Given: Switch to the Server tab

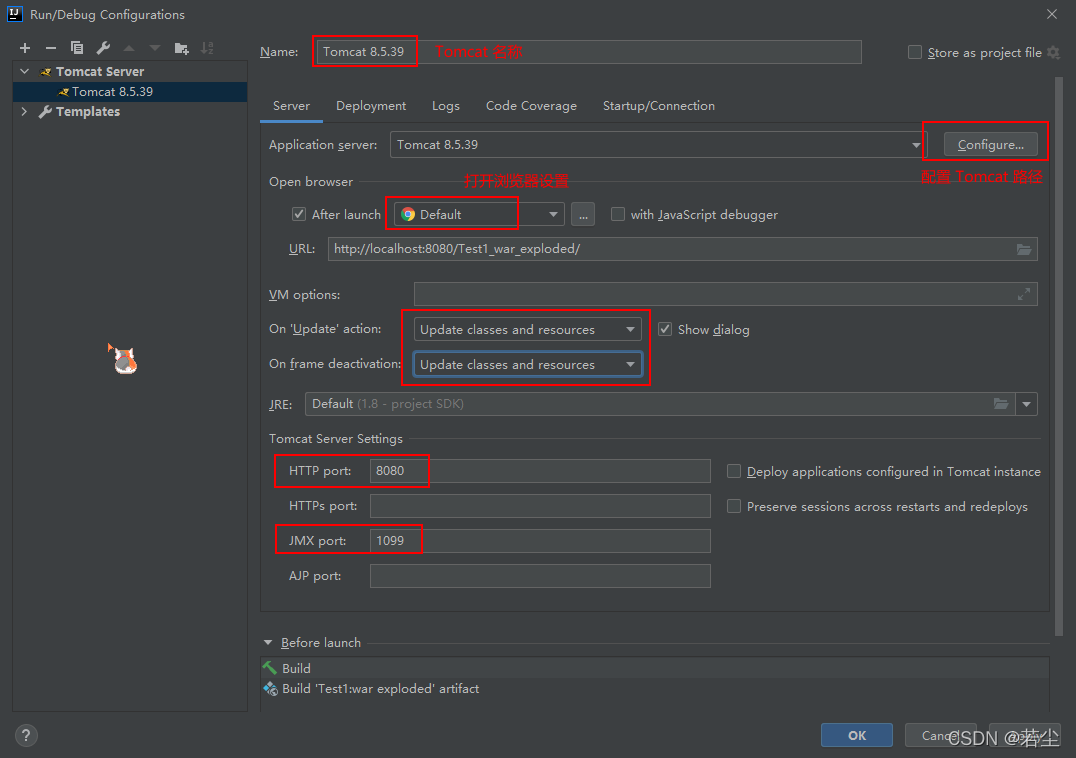Looking at the screenshot, I should click(292, 106).
